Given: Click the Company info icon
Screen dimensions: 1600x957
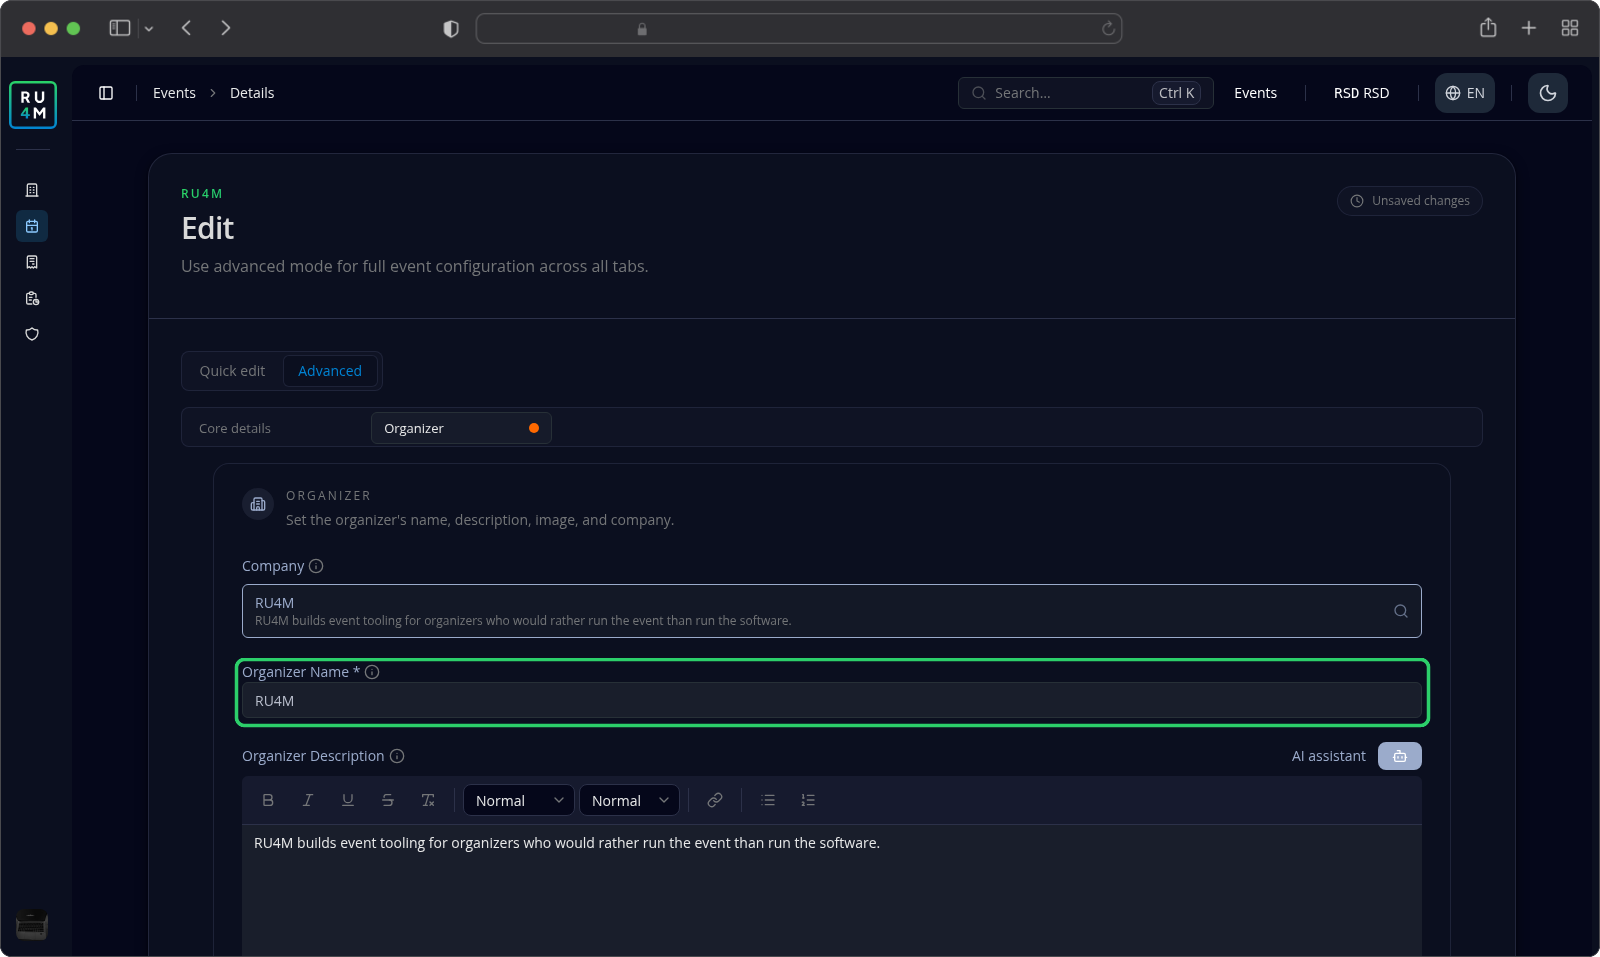Looking at the screenshot, I should [316, 566].
